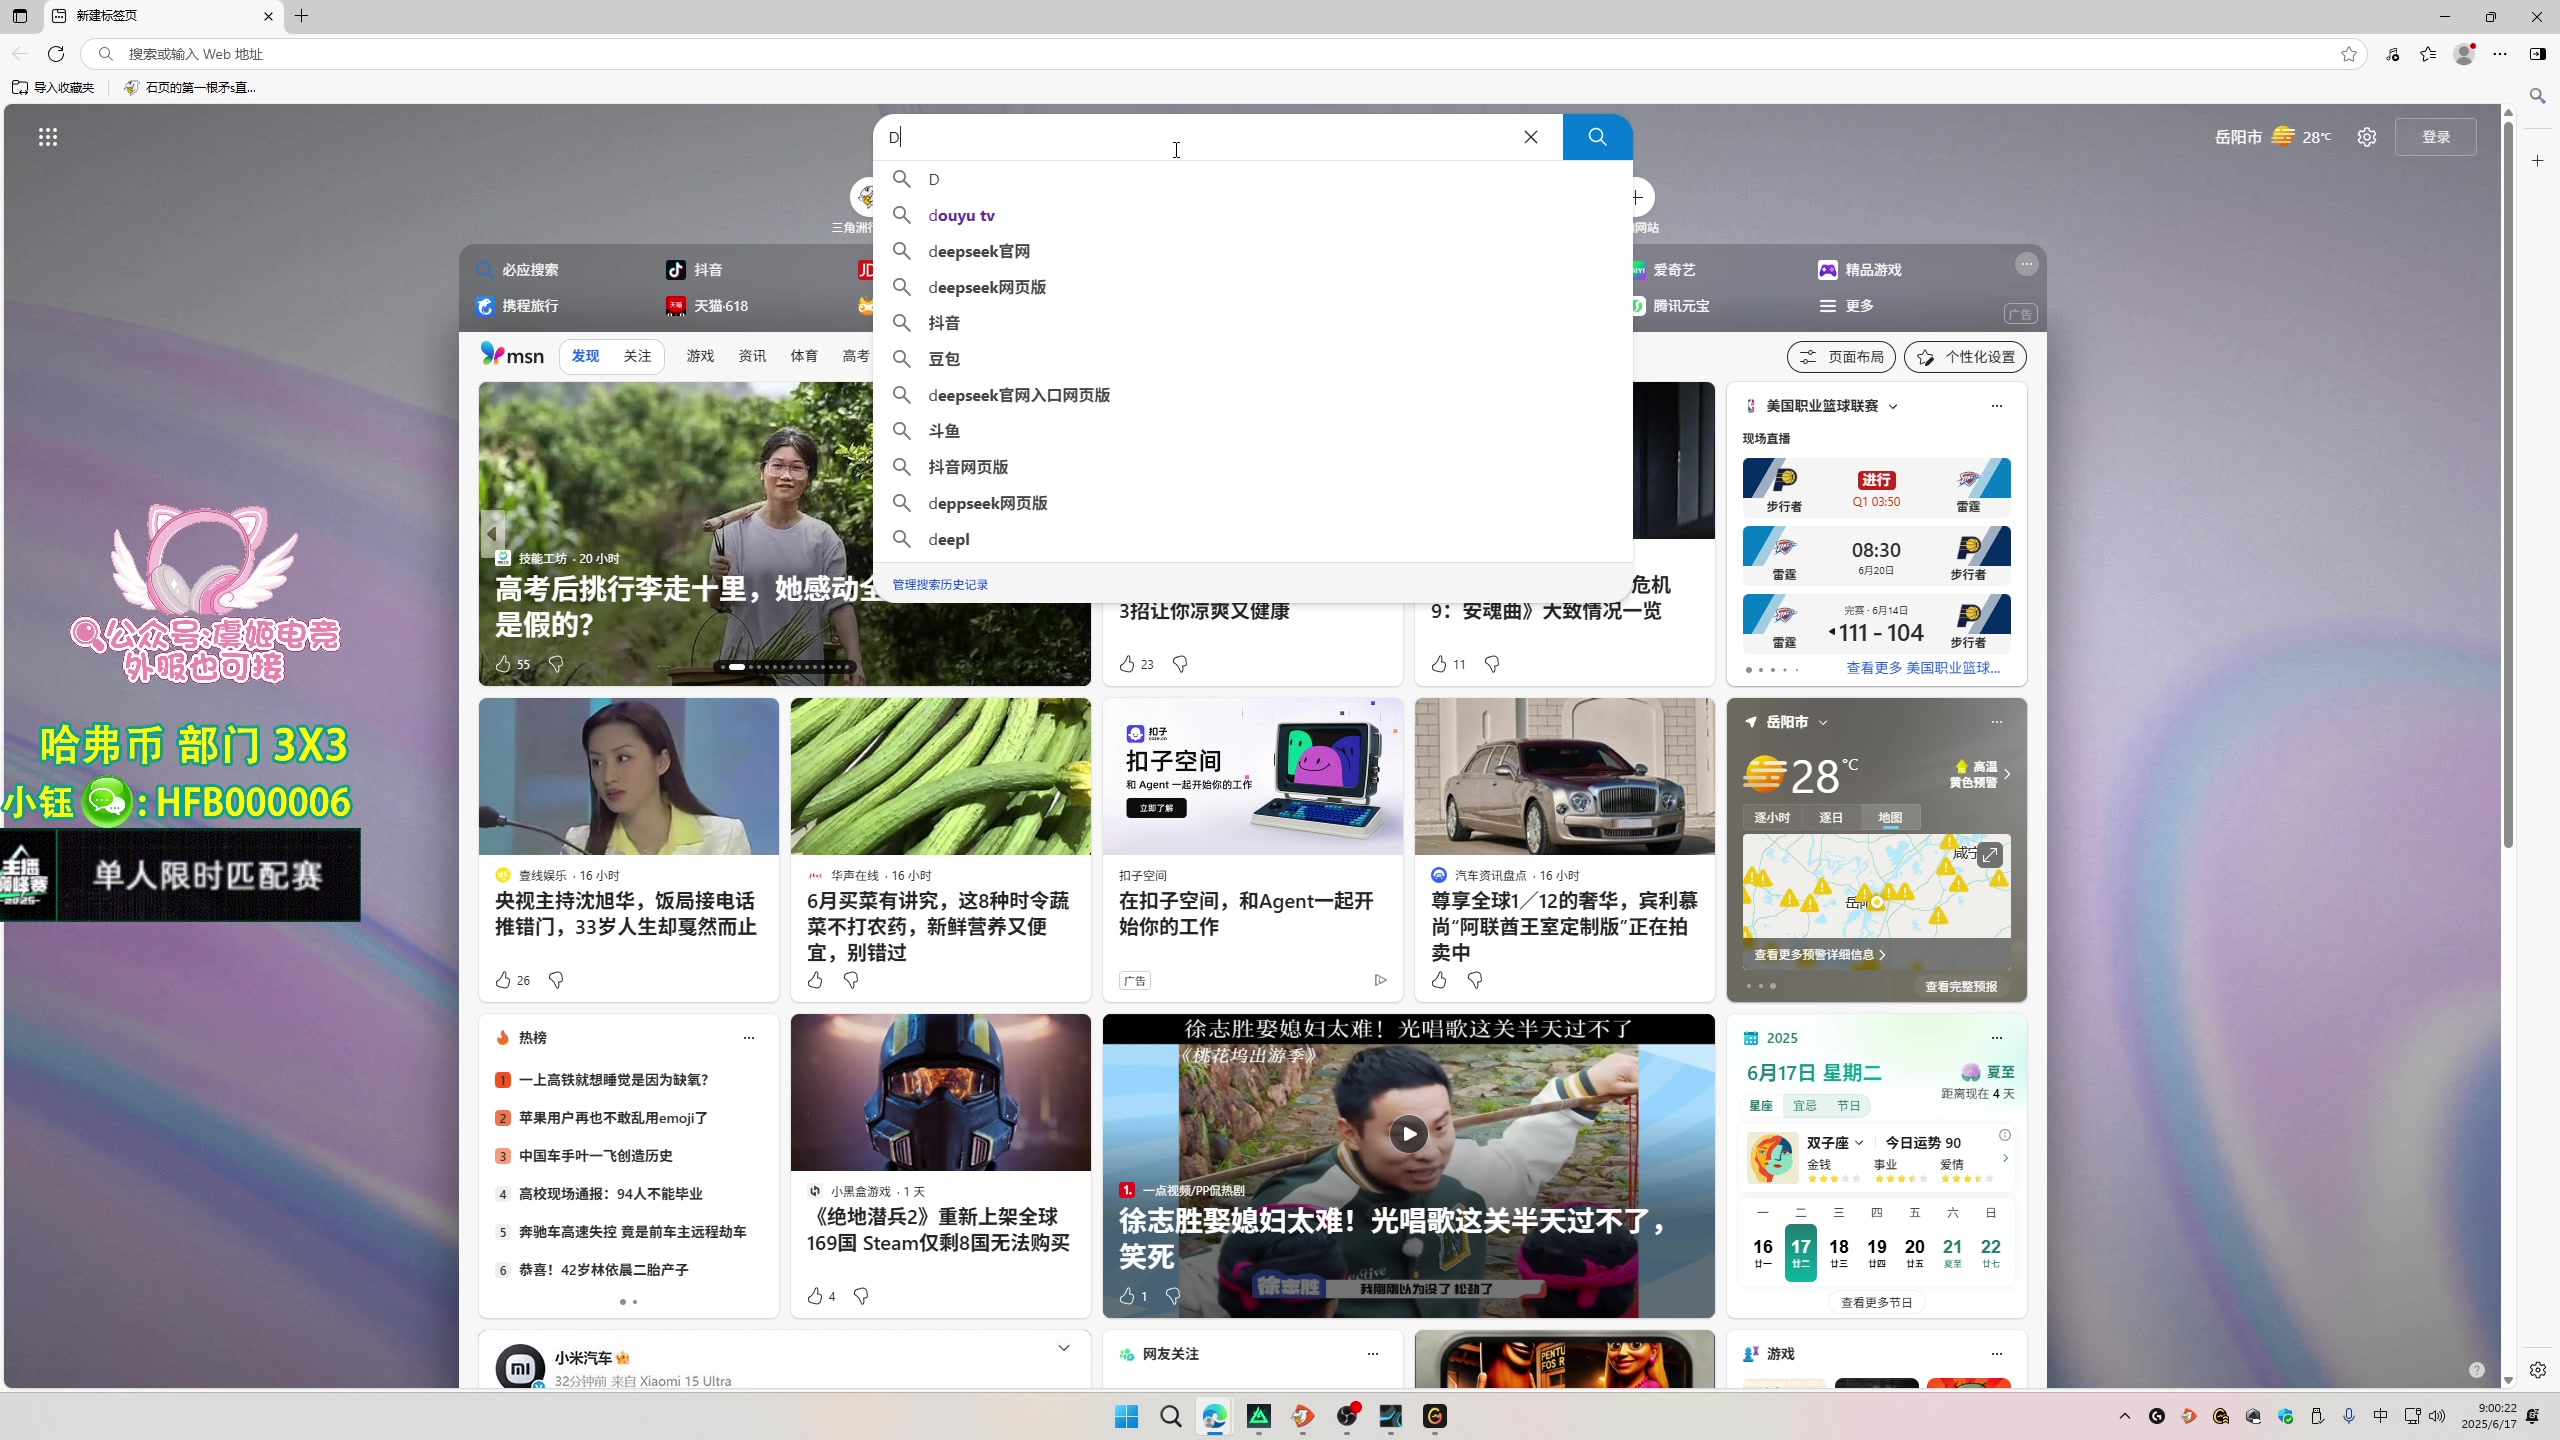Open the 绝地潜兵2 article thumbnail
Screen dimensions: 2560x1440
click(940, 1093)
